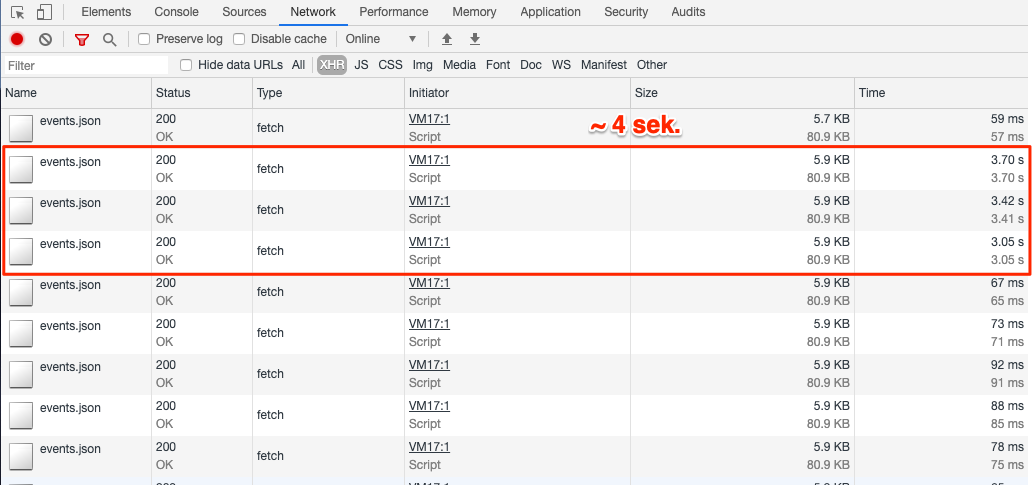Filter requests by Other

coord(652,65)
